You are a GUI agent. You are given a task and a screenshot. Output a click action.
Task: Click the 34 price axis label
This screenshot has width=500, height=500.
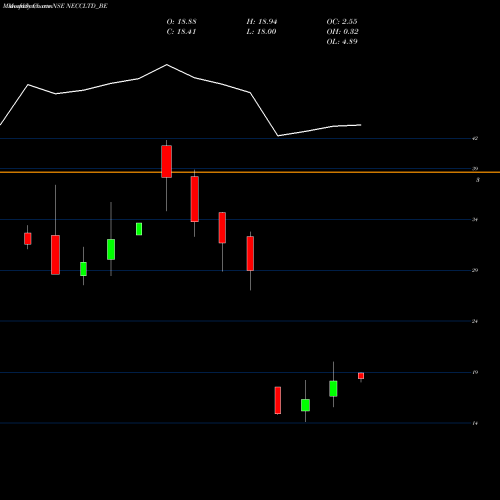[x=475, y=220]
